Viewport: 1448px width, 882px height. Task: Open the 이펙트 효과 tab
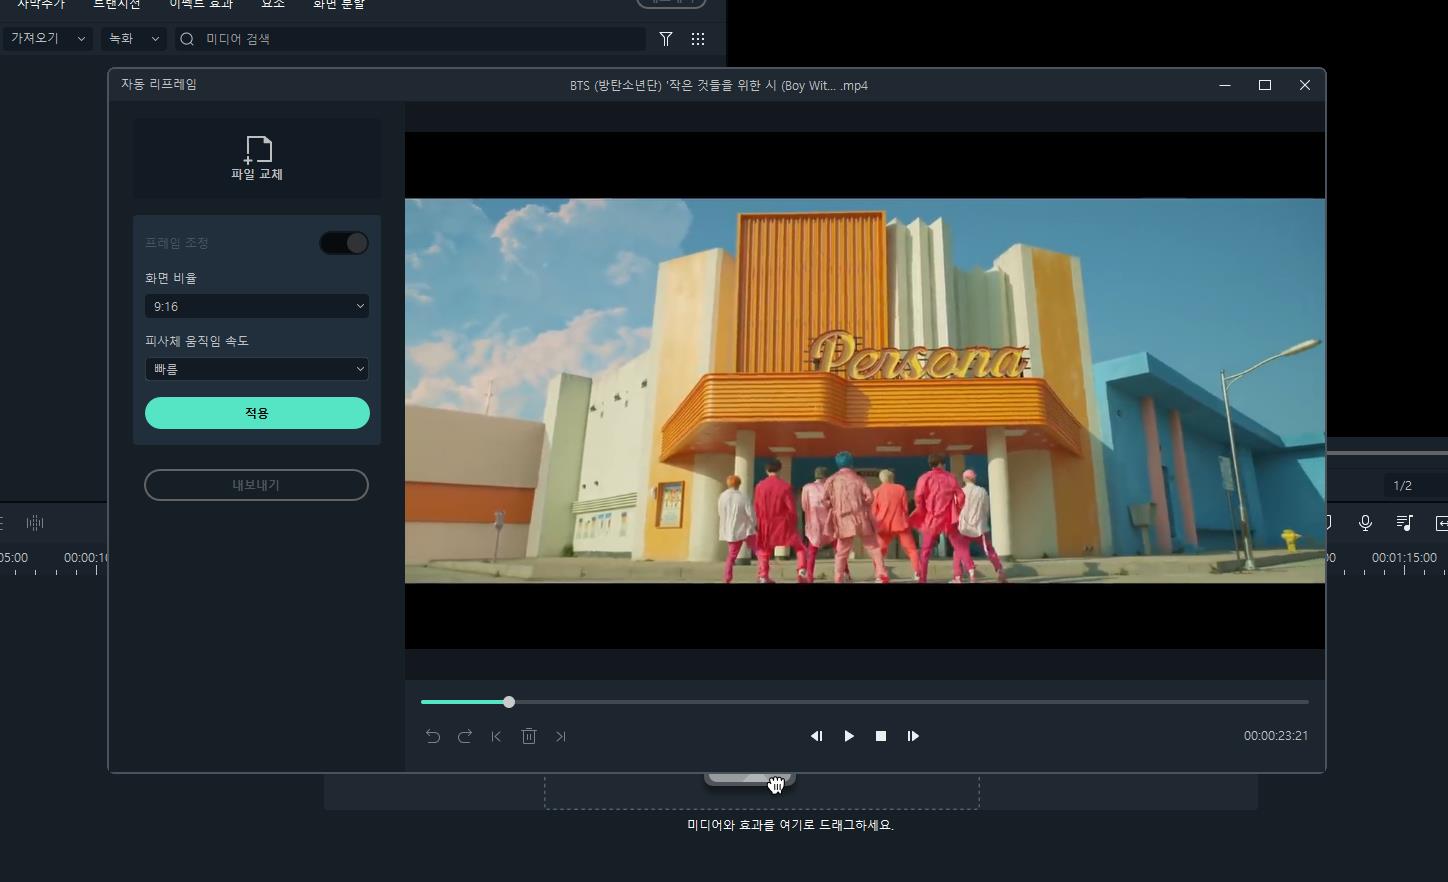201,4
